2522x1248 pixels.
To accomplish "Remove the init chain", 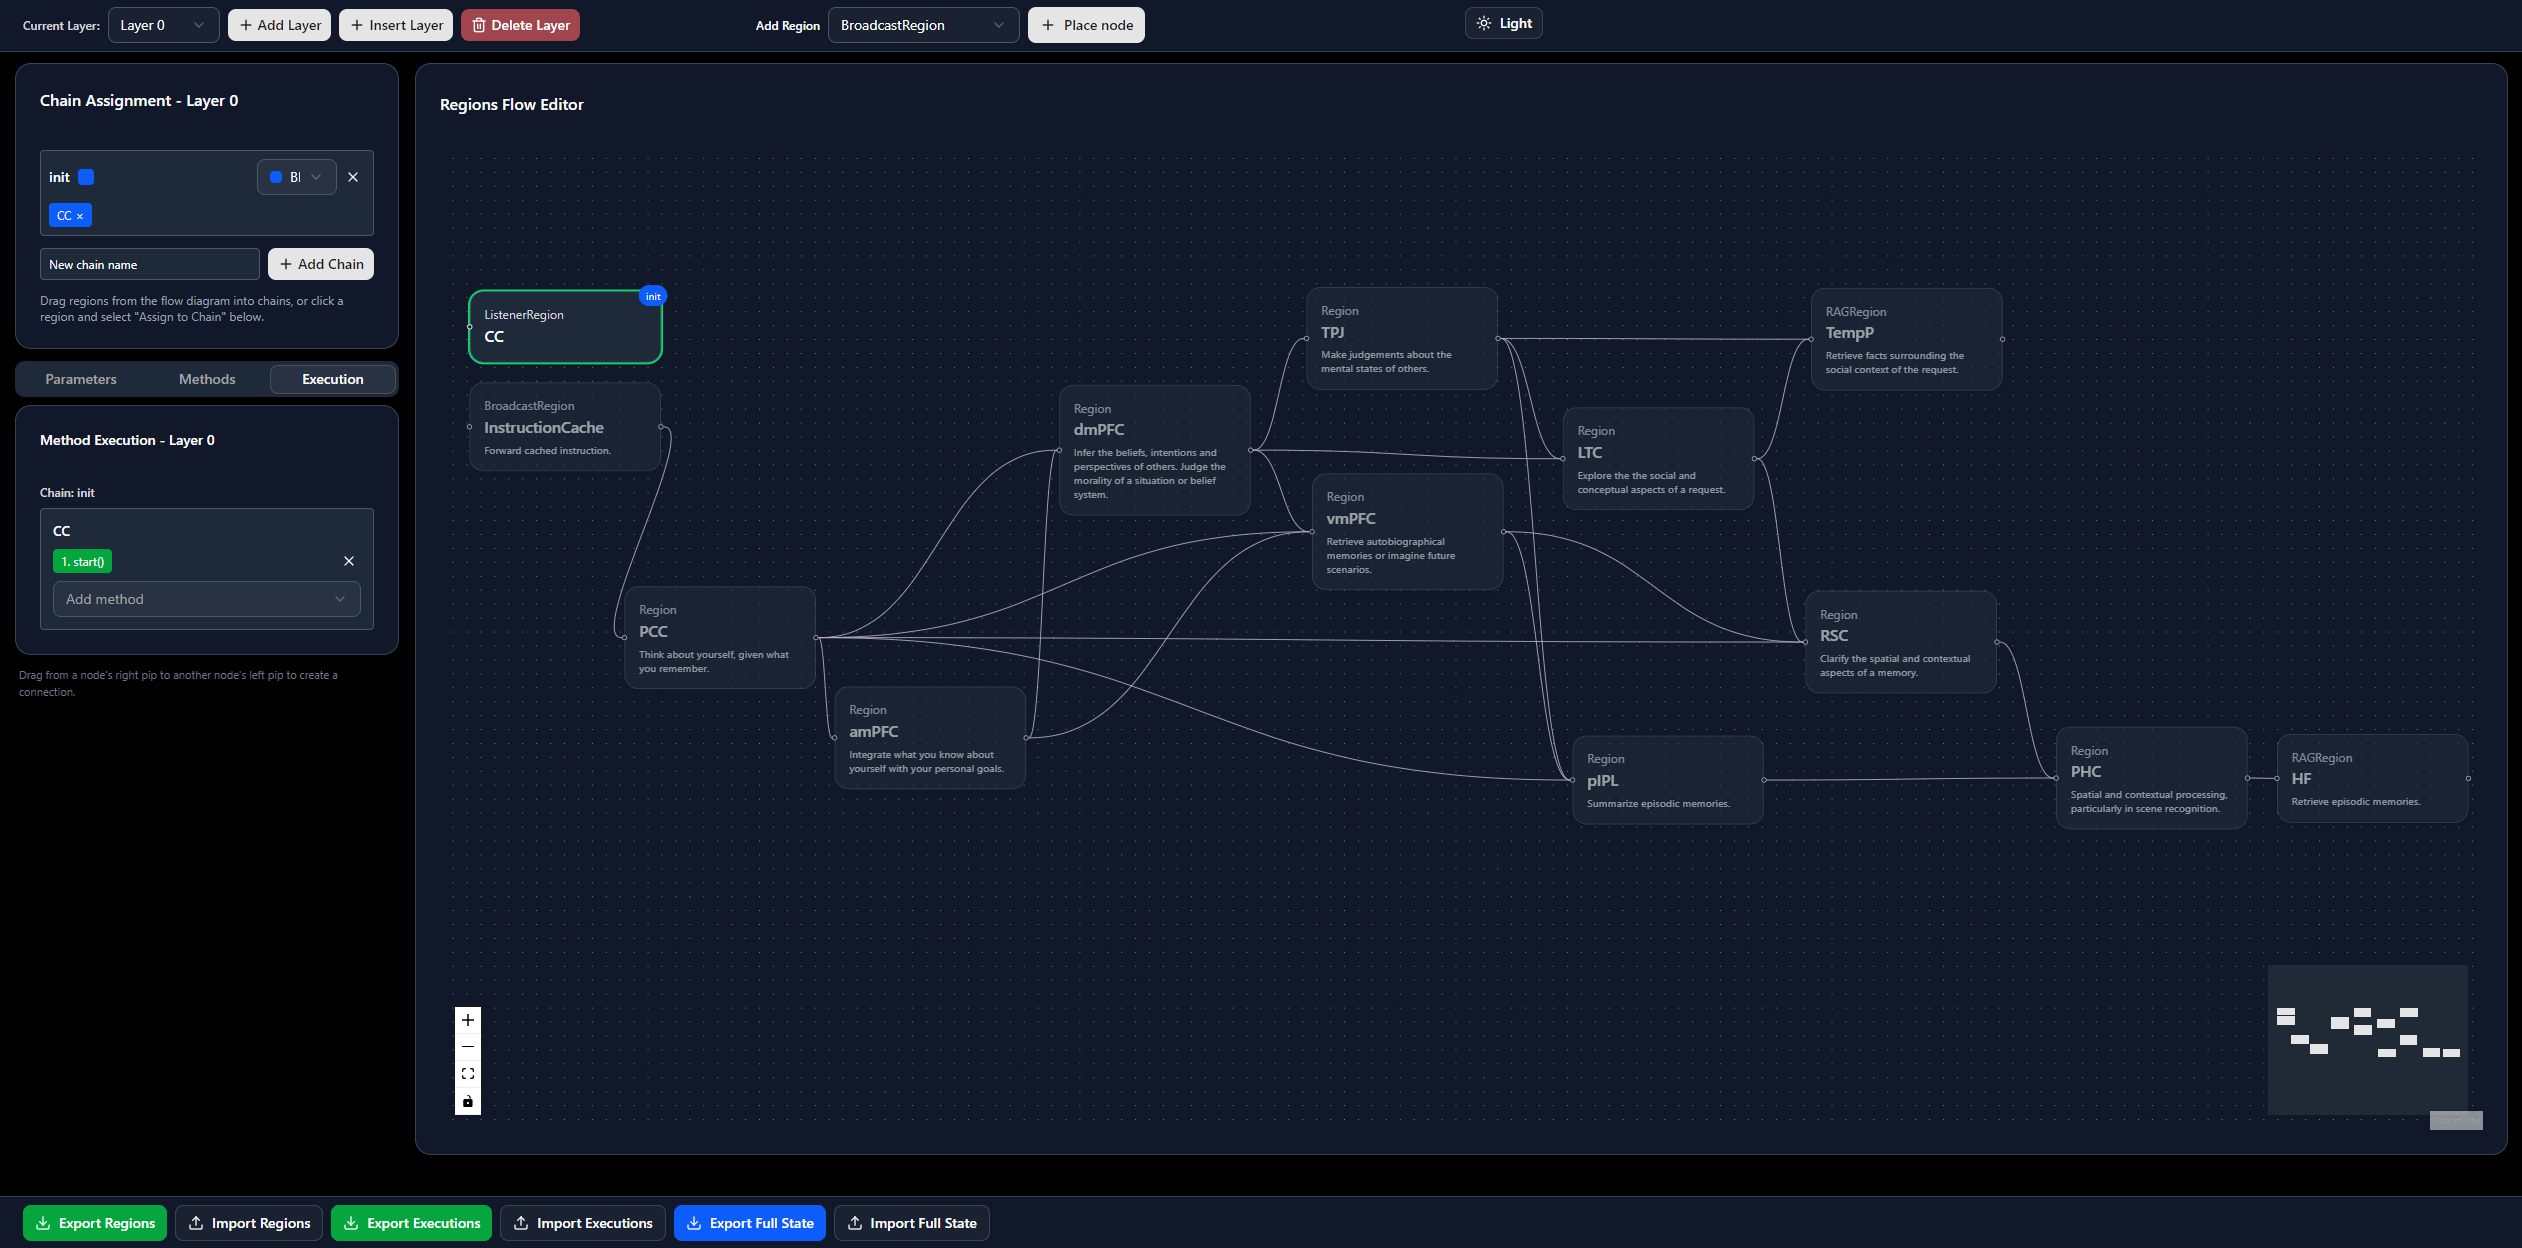I will [353, 177].
